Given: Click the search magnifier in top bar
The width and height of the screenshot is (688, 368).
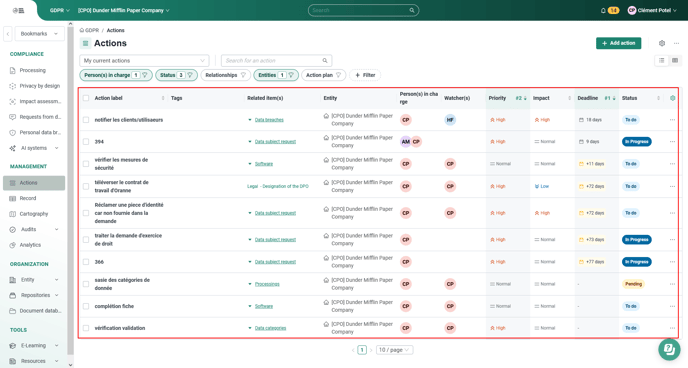Looking at the screenshot, I should 412,11.
